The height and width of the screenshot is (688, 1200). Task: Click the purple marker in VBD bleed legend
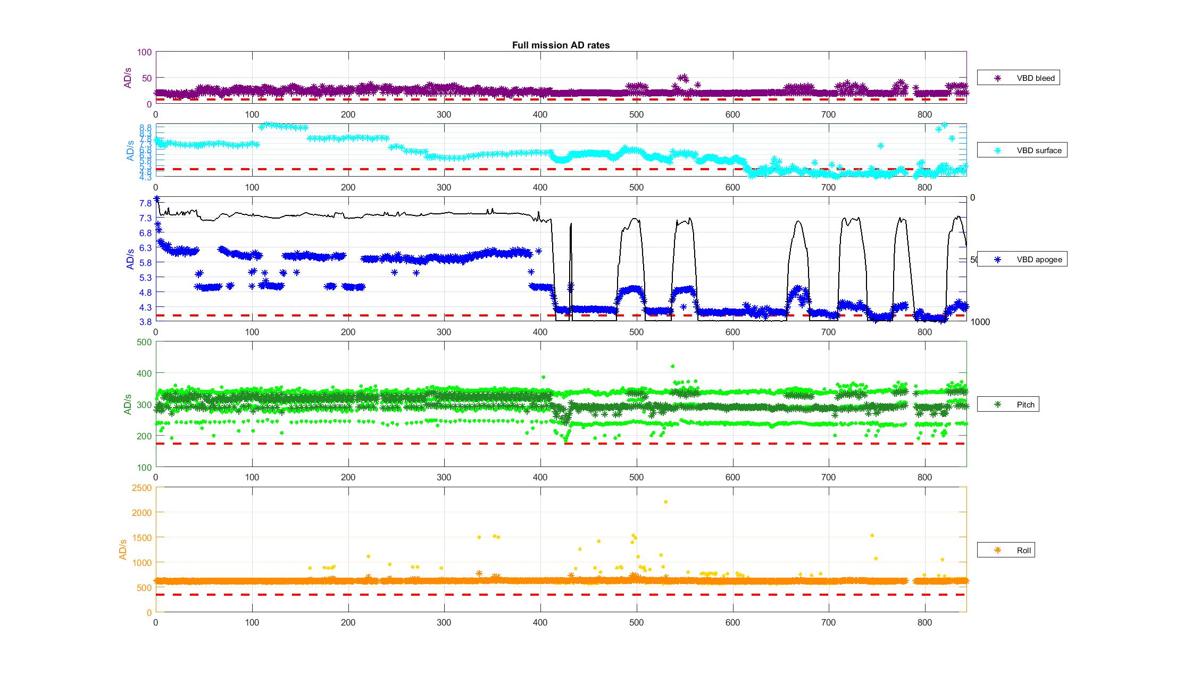coord(996,77)
